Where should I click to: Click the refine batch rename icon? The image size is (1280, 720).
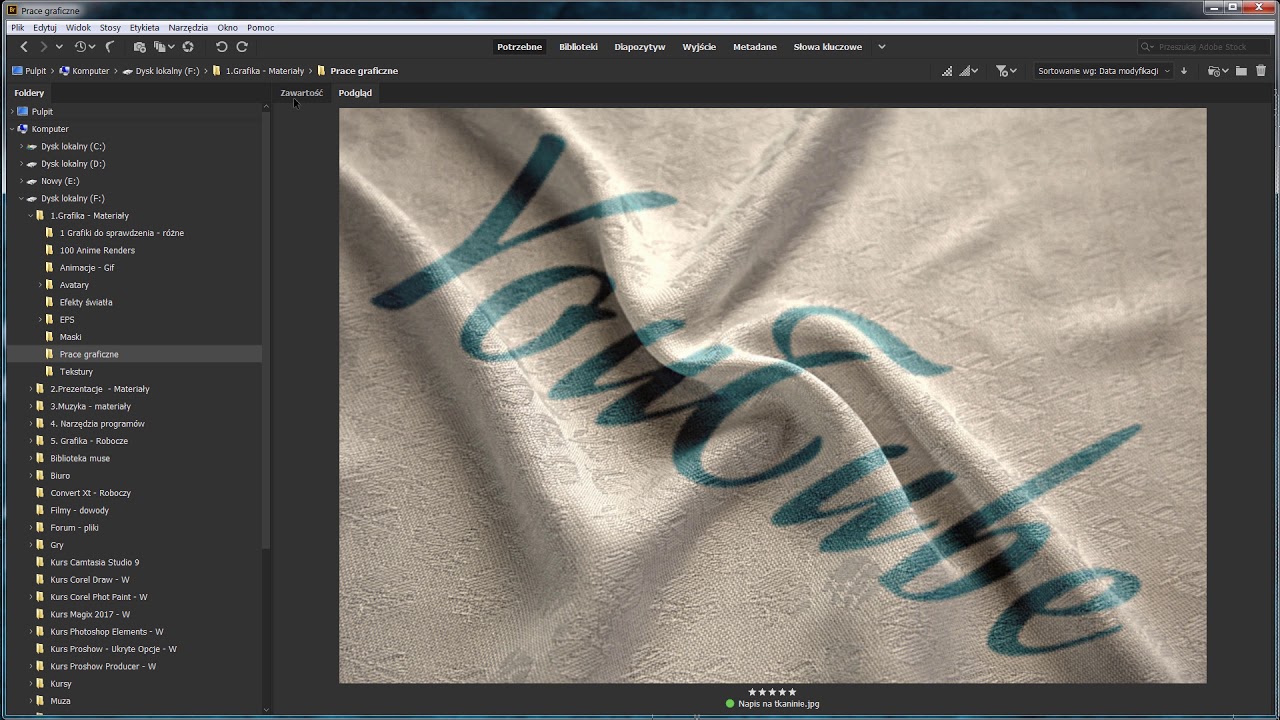(160, 47)
